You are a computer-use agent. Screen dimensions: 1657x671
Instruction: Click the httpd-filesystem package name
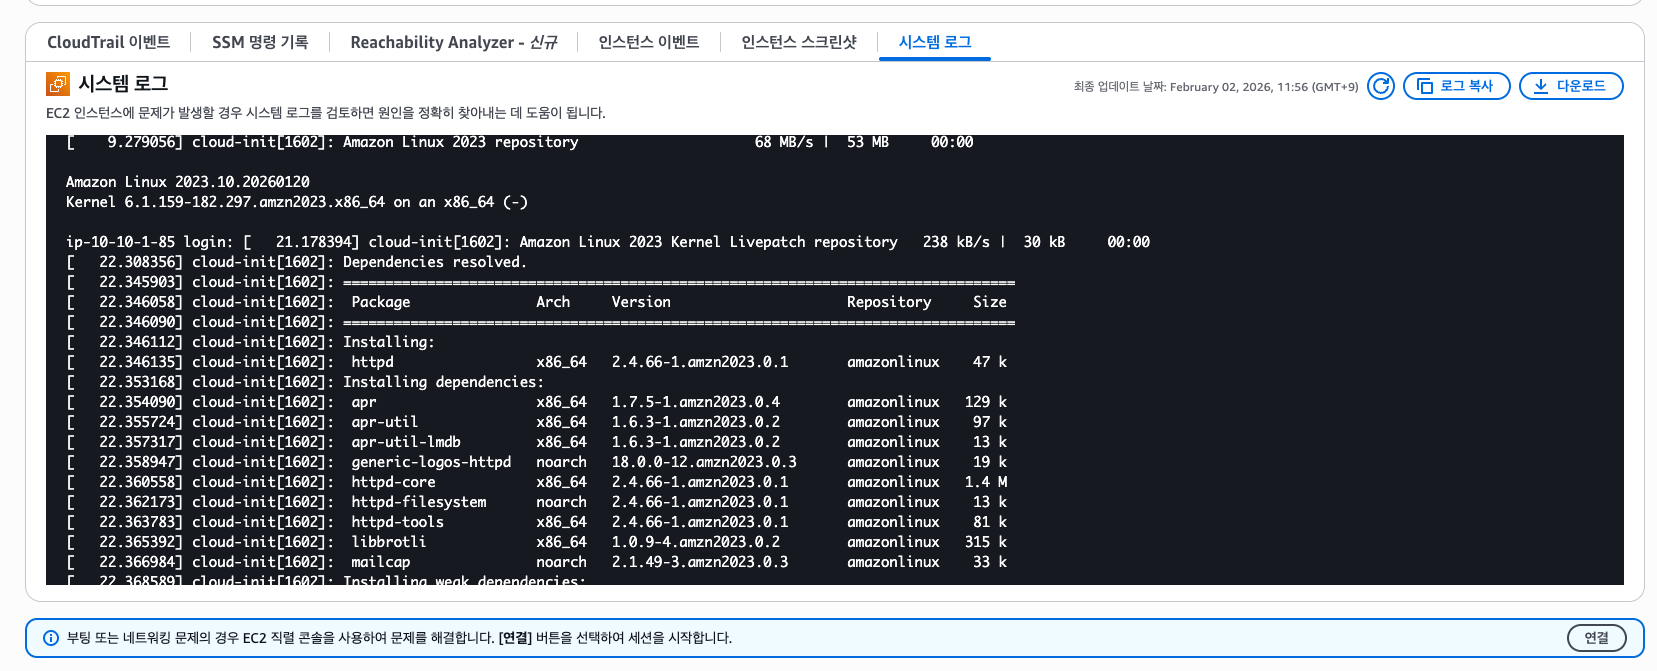click(x=419, y=502)
